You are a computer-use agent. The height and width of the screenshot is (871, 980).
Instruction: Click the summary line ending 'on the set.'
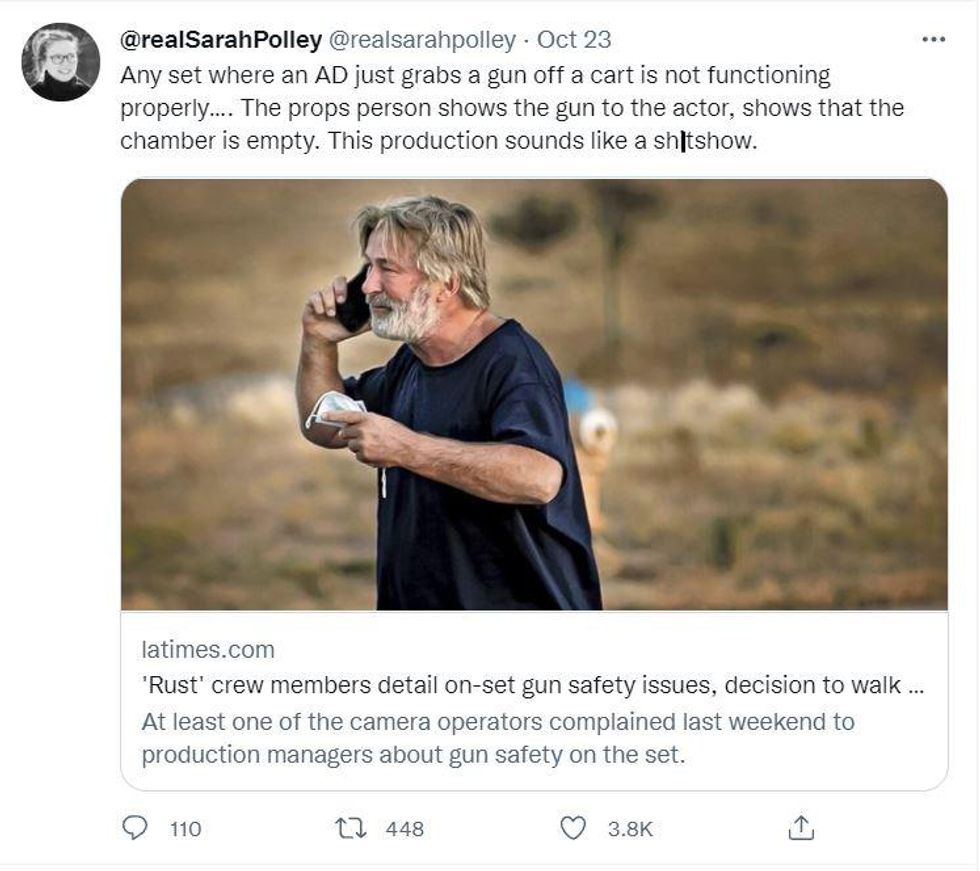point(413,755)
